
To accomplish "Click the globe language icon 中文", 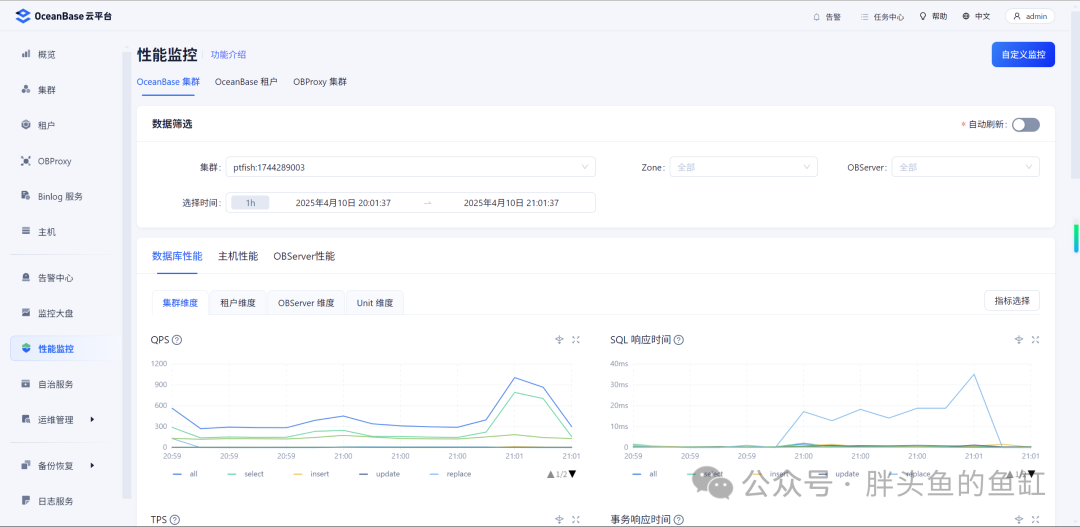I will point(966,16).
